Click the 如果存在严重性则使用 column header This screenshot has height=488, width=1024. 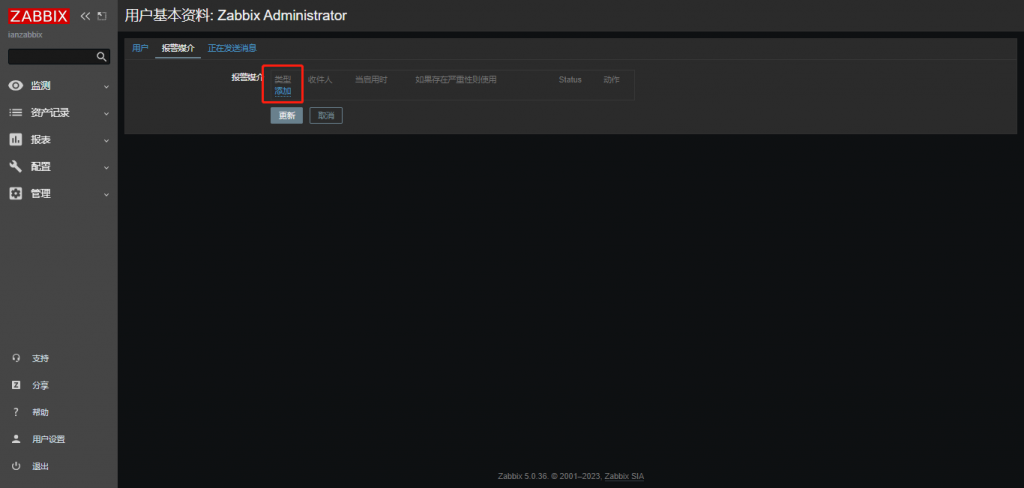click(456, 79)
